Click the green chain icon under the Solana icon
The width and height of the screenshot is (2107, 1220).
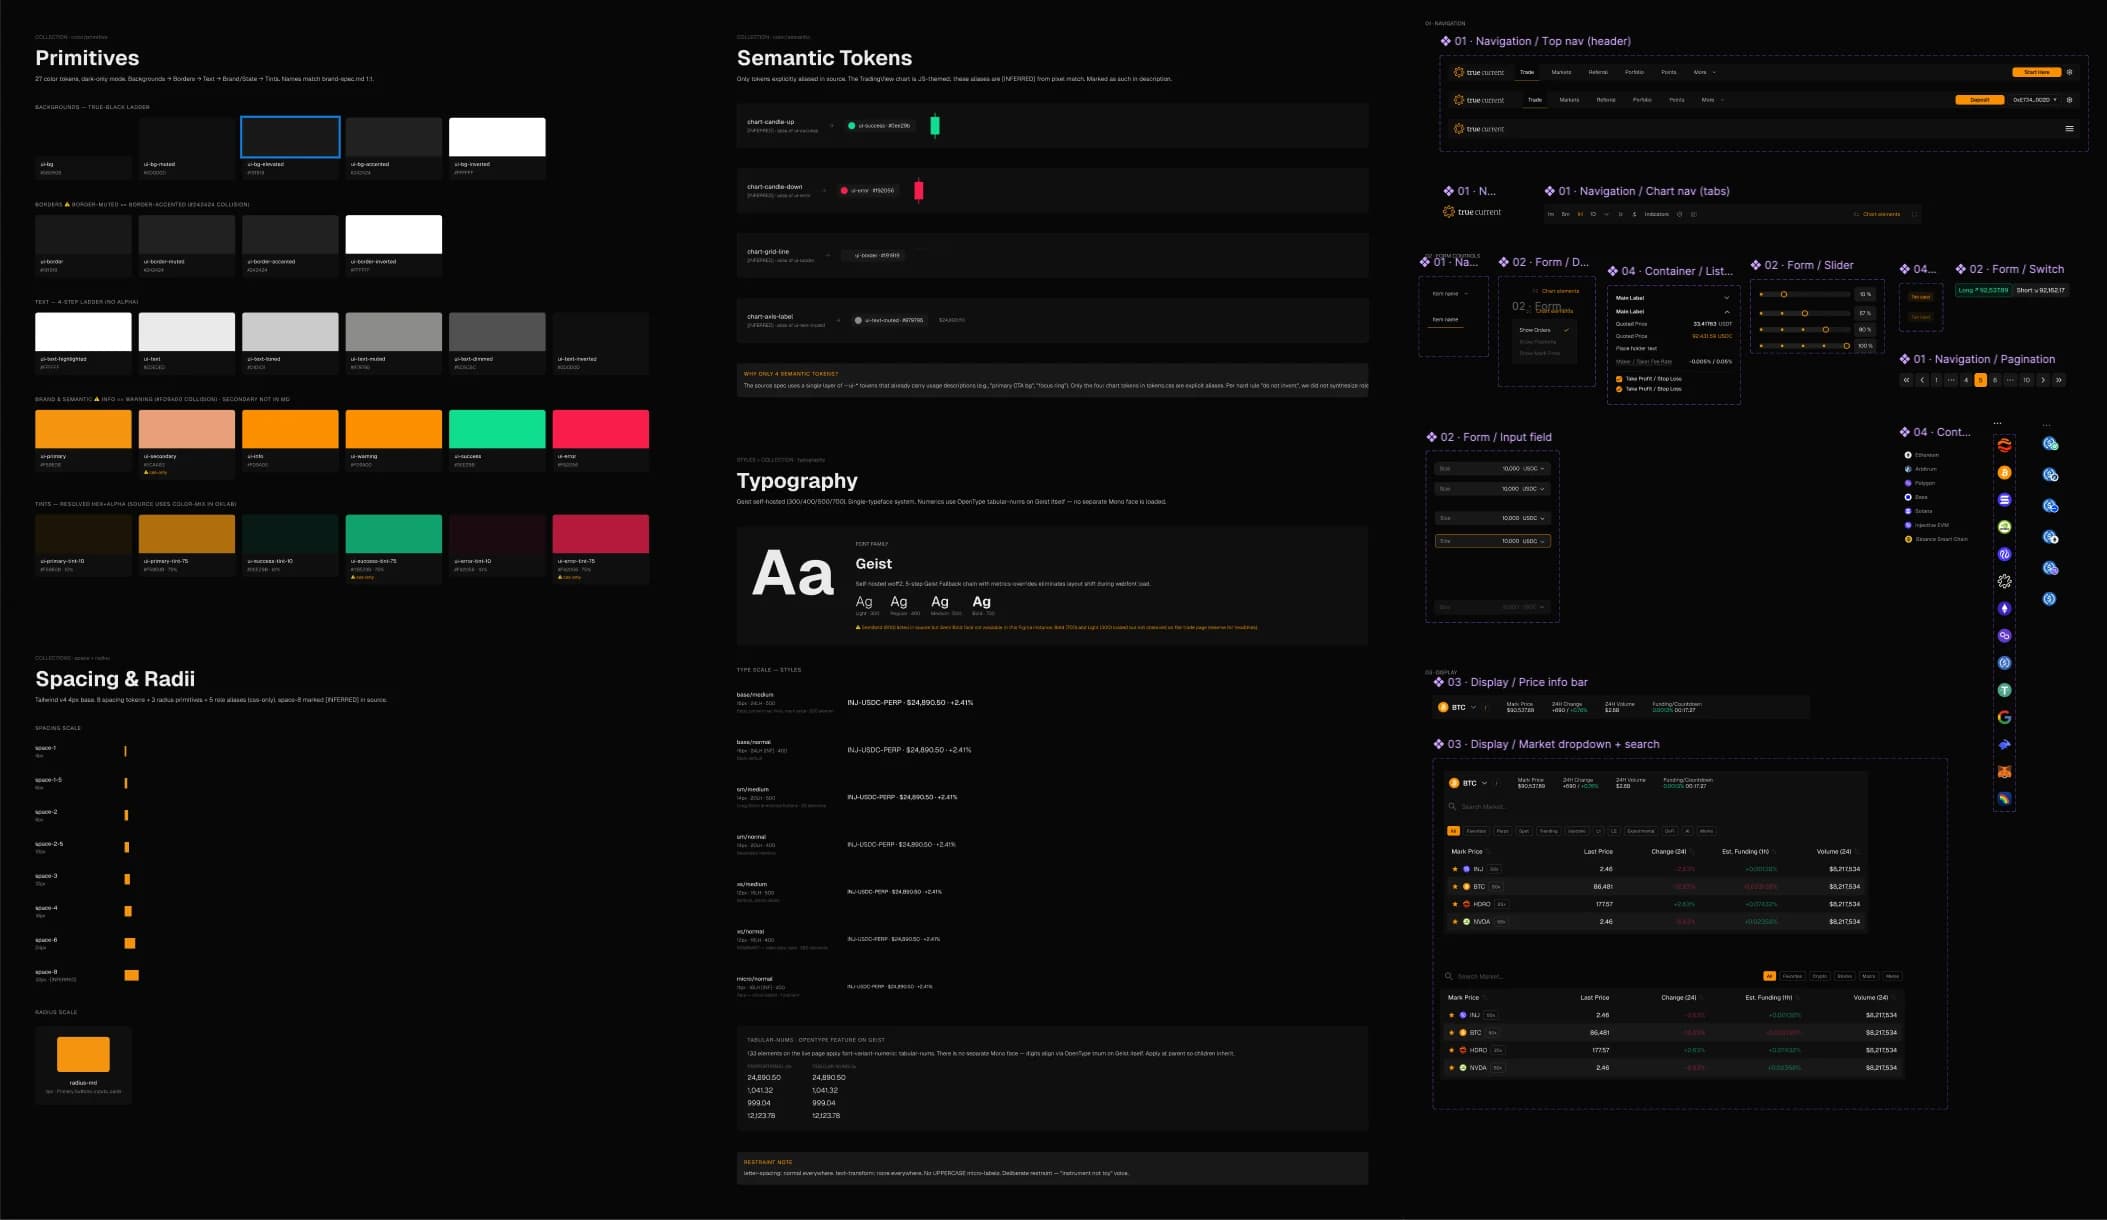tap(2004, 527)
